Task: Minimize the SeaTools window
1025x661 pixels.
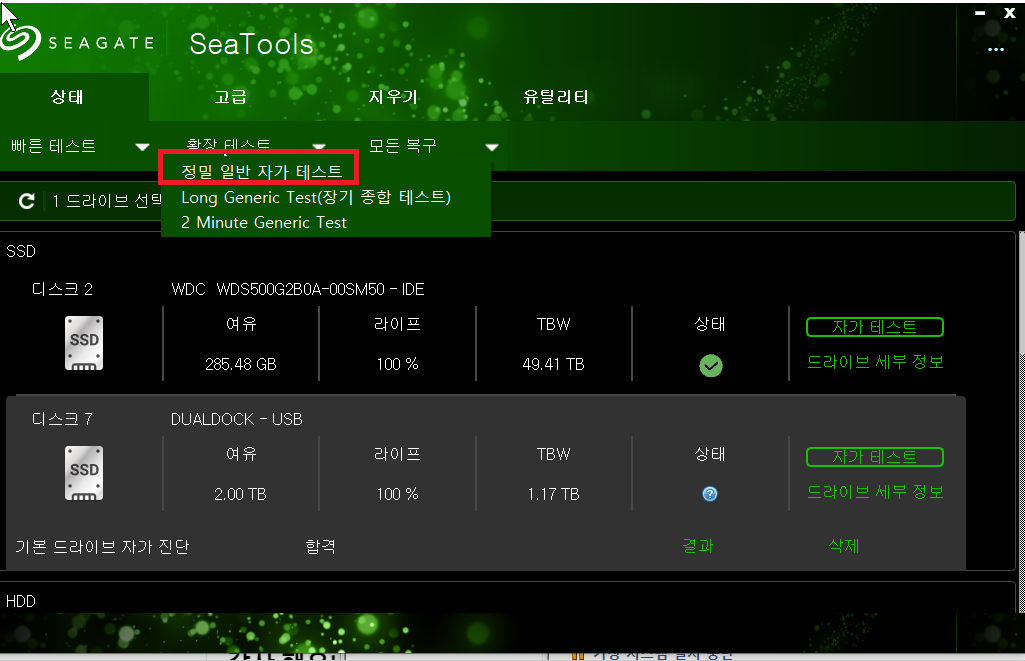Action: coord(980,13)
